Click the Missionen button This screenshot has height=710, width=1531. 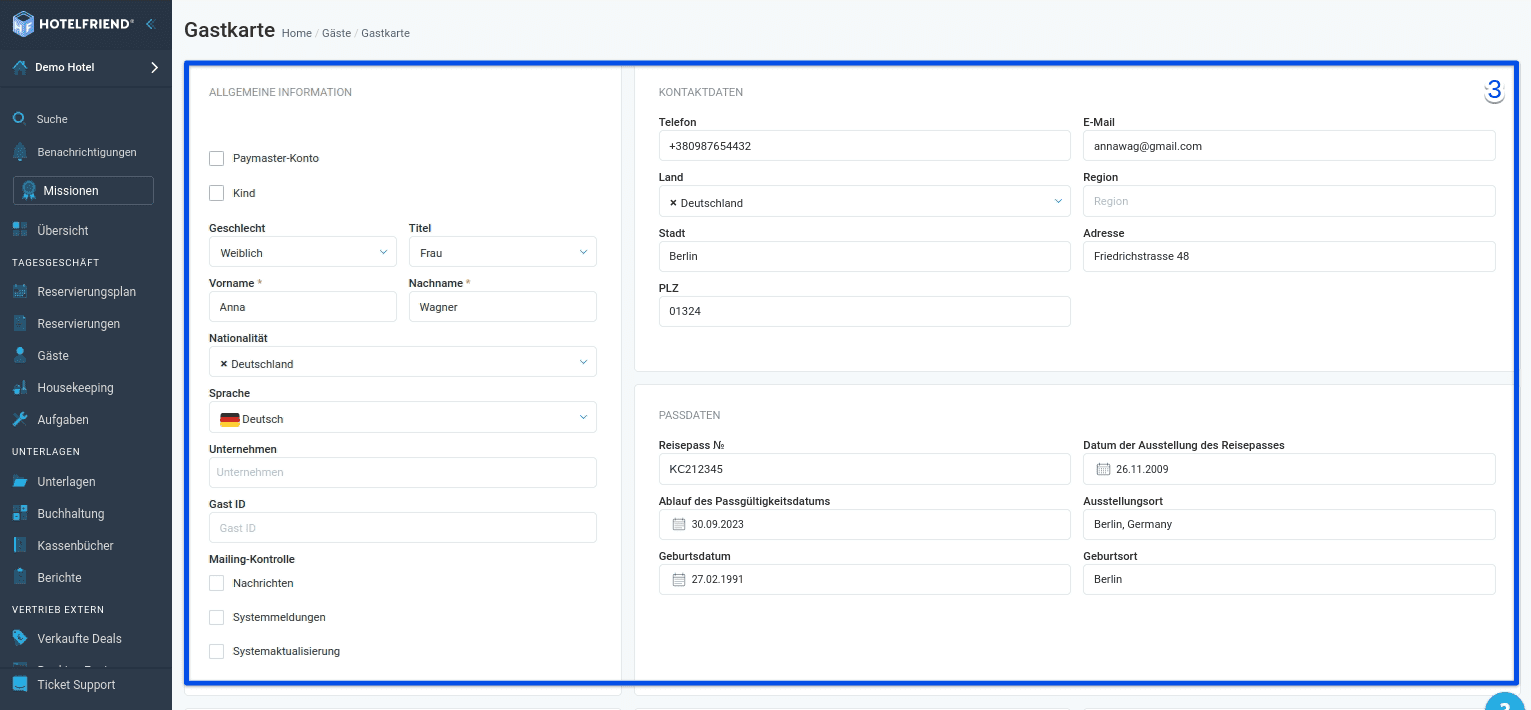(x=83, y=190)
